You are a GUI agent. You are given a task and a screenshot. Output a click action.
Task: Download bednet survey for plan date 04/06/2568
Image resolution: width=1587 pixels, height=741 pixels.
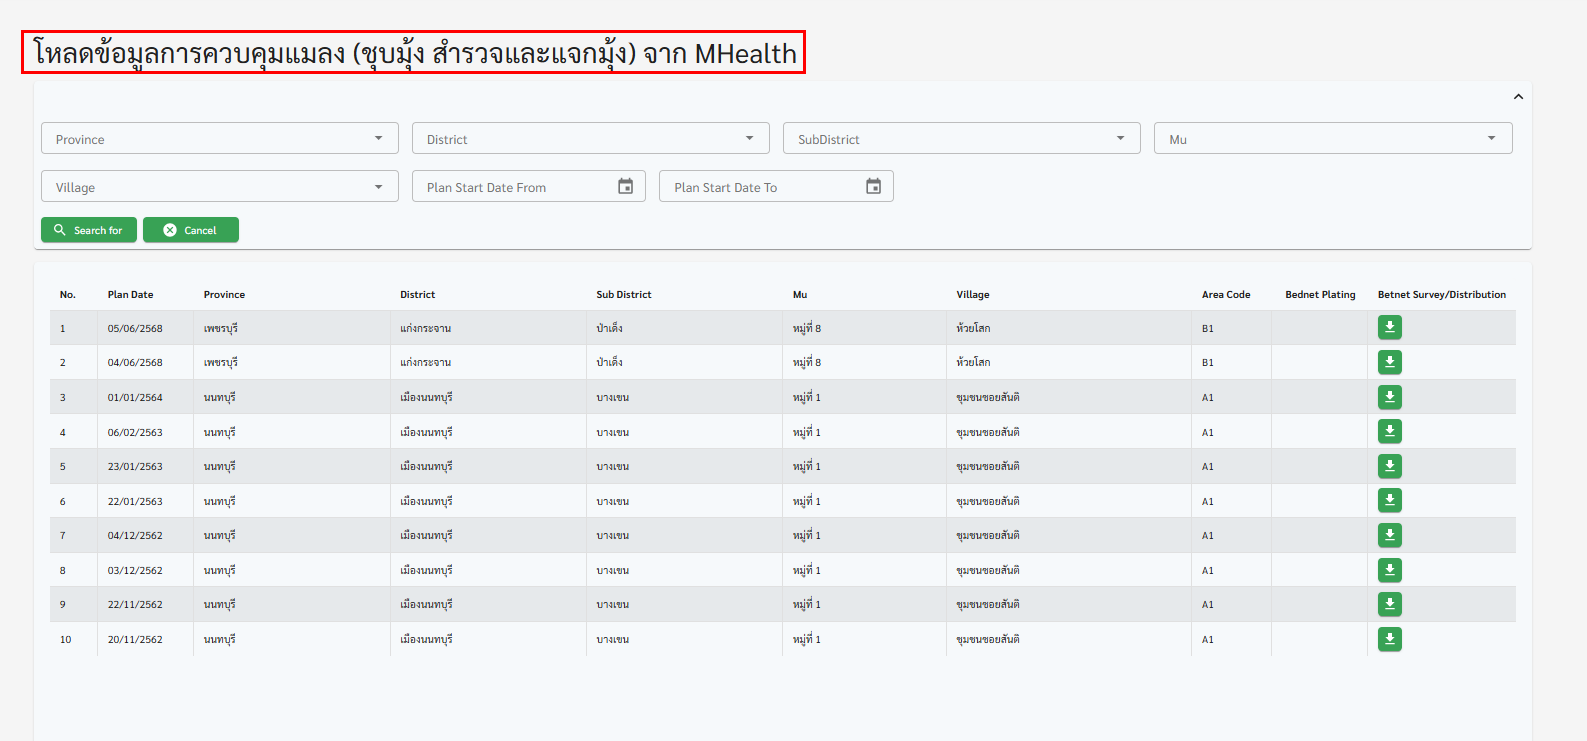1389,362
